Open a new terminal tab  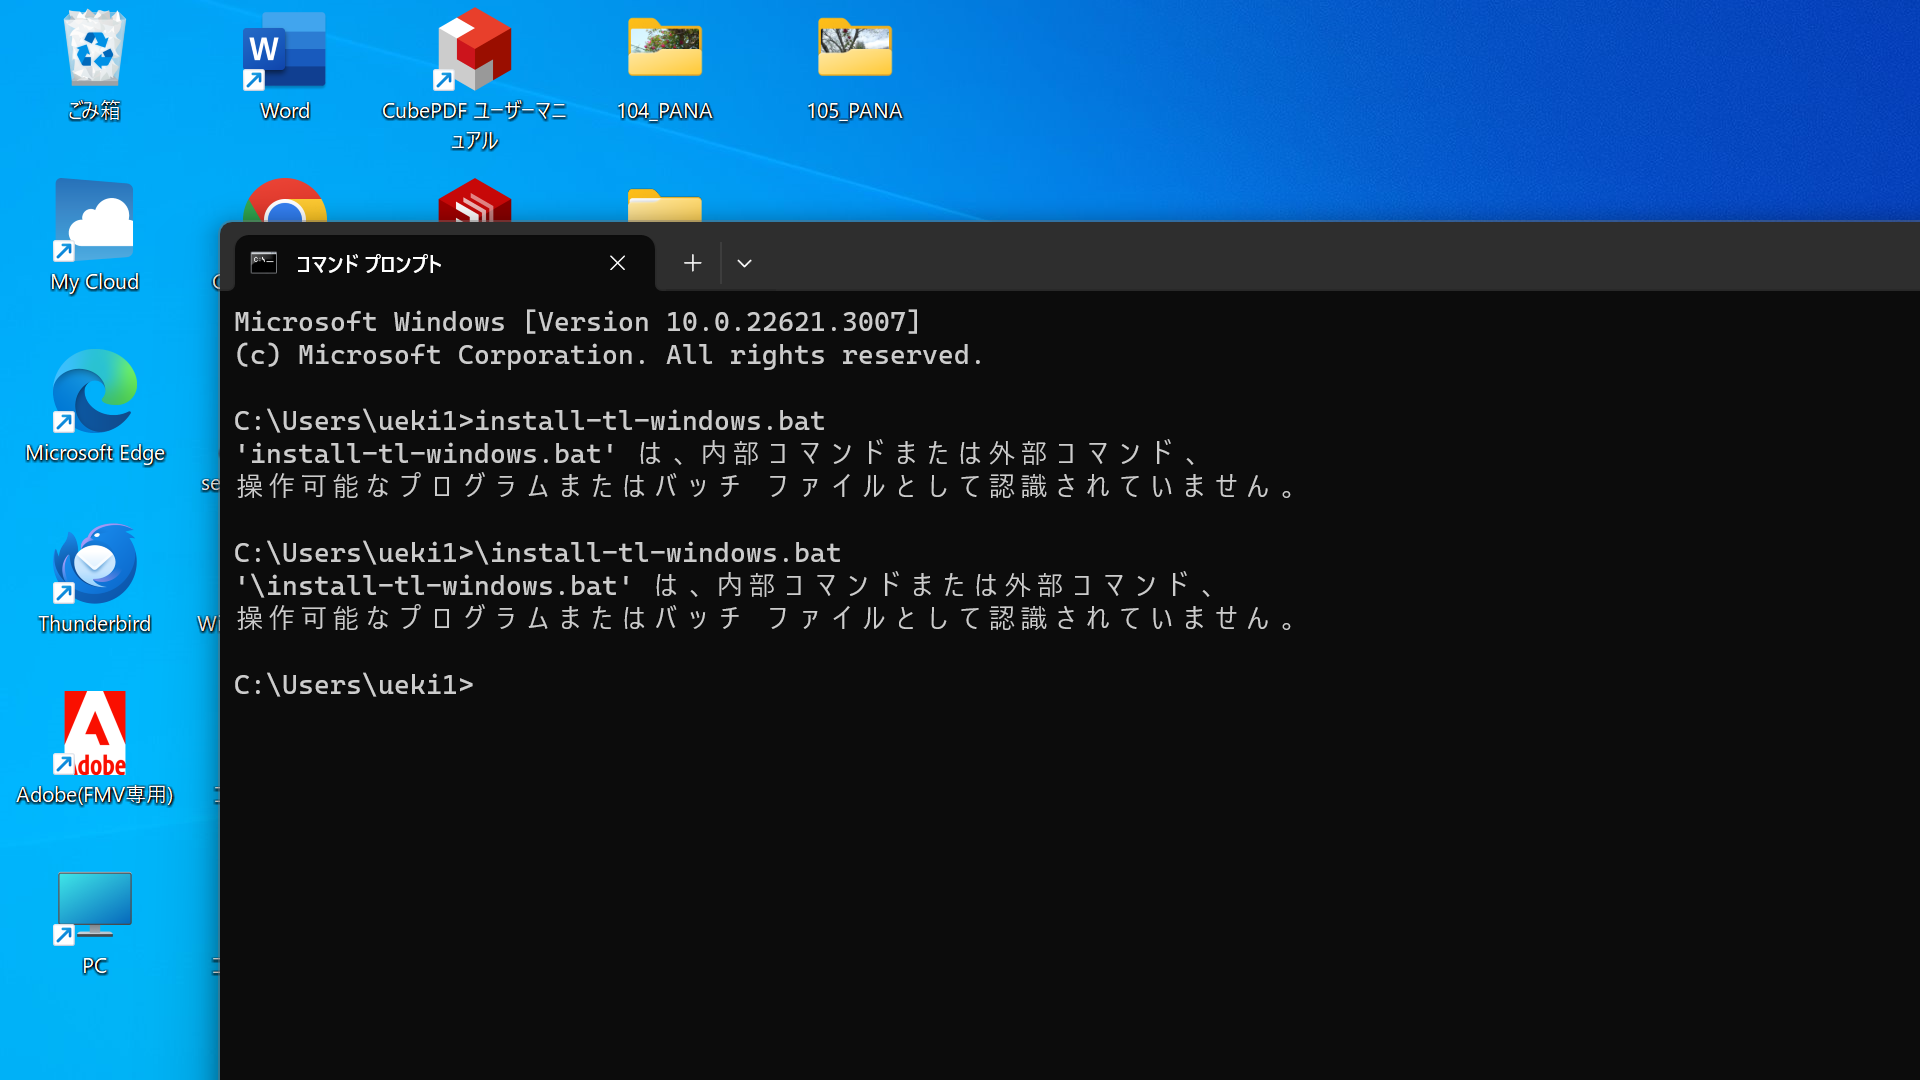coord(692,263)
